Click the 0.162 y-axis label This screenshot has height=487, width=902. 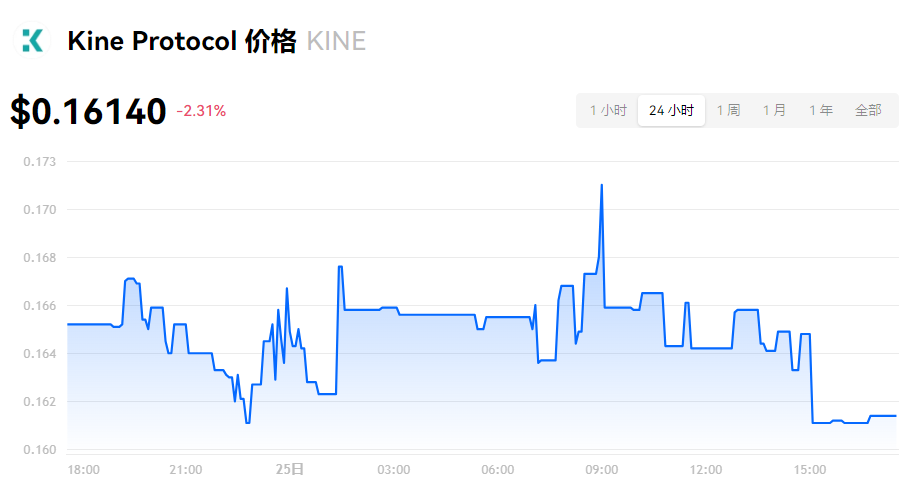pos(40,401)
